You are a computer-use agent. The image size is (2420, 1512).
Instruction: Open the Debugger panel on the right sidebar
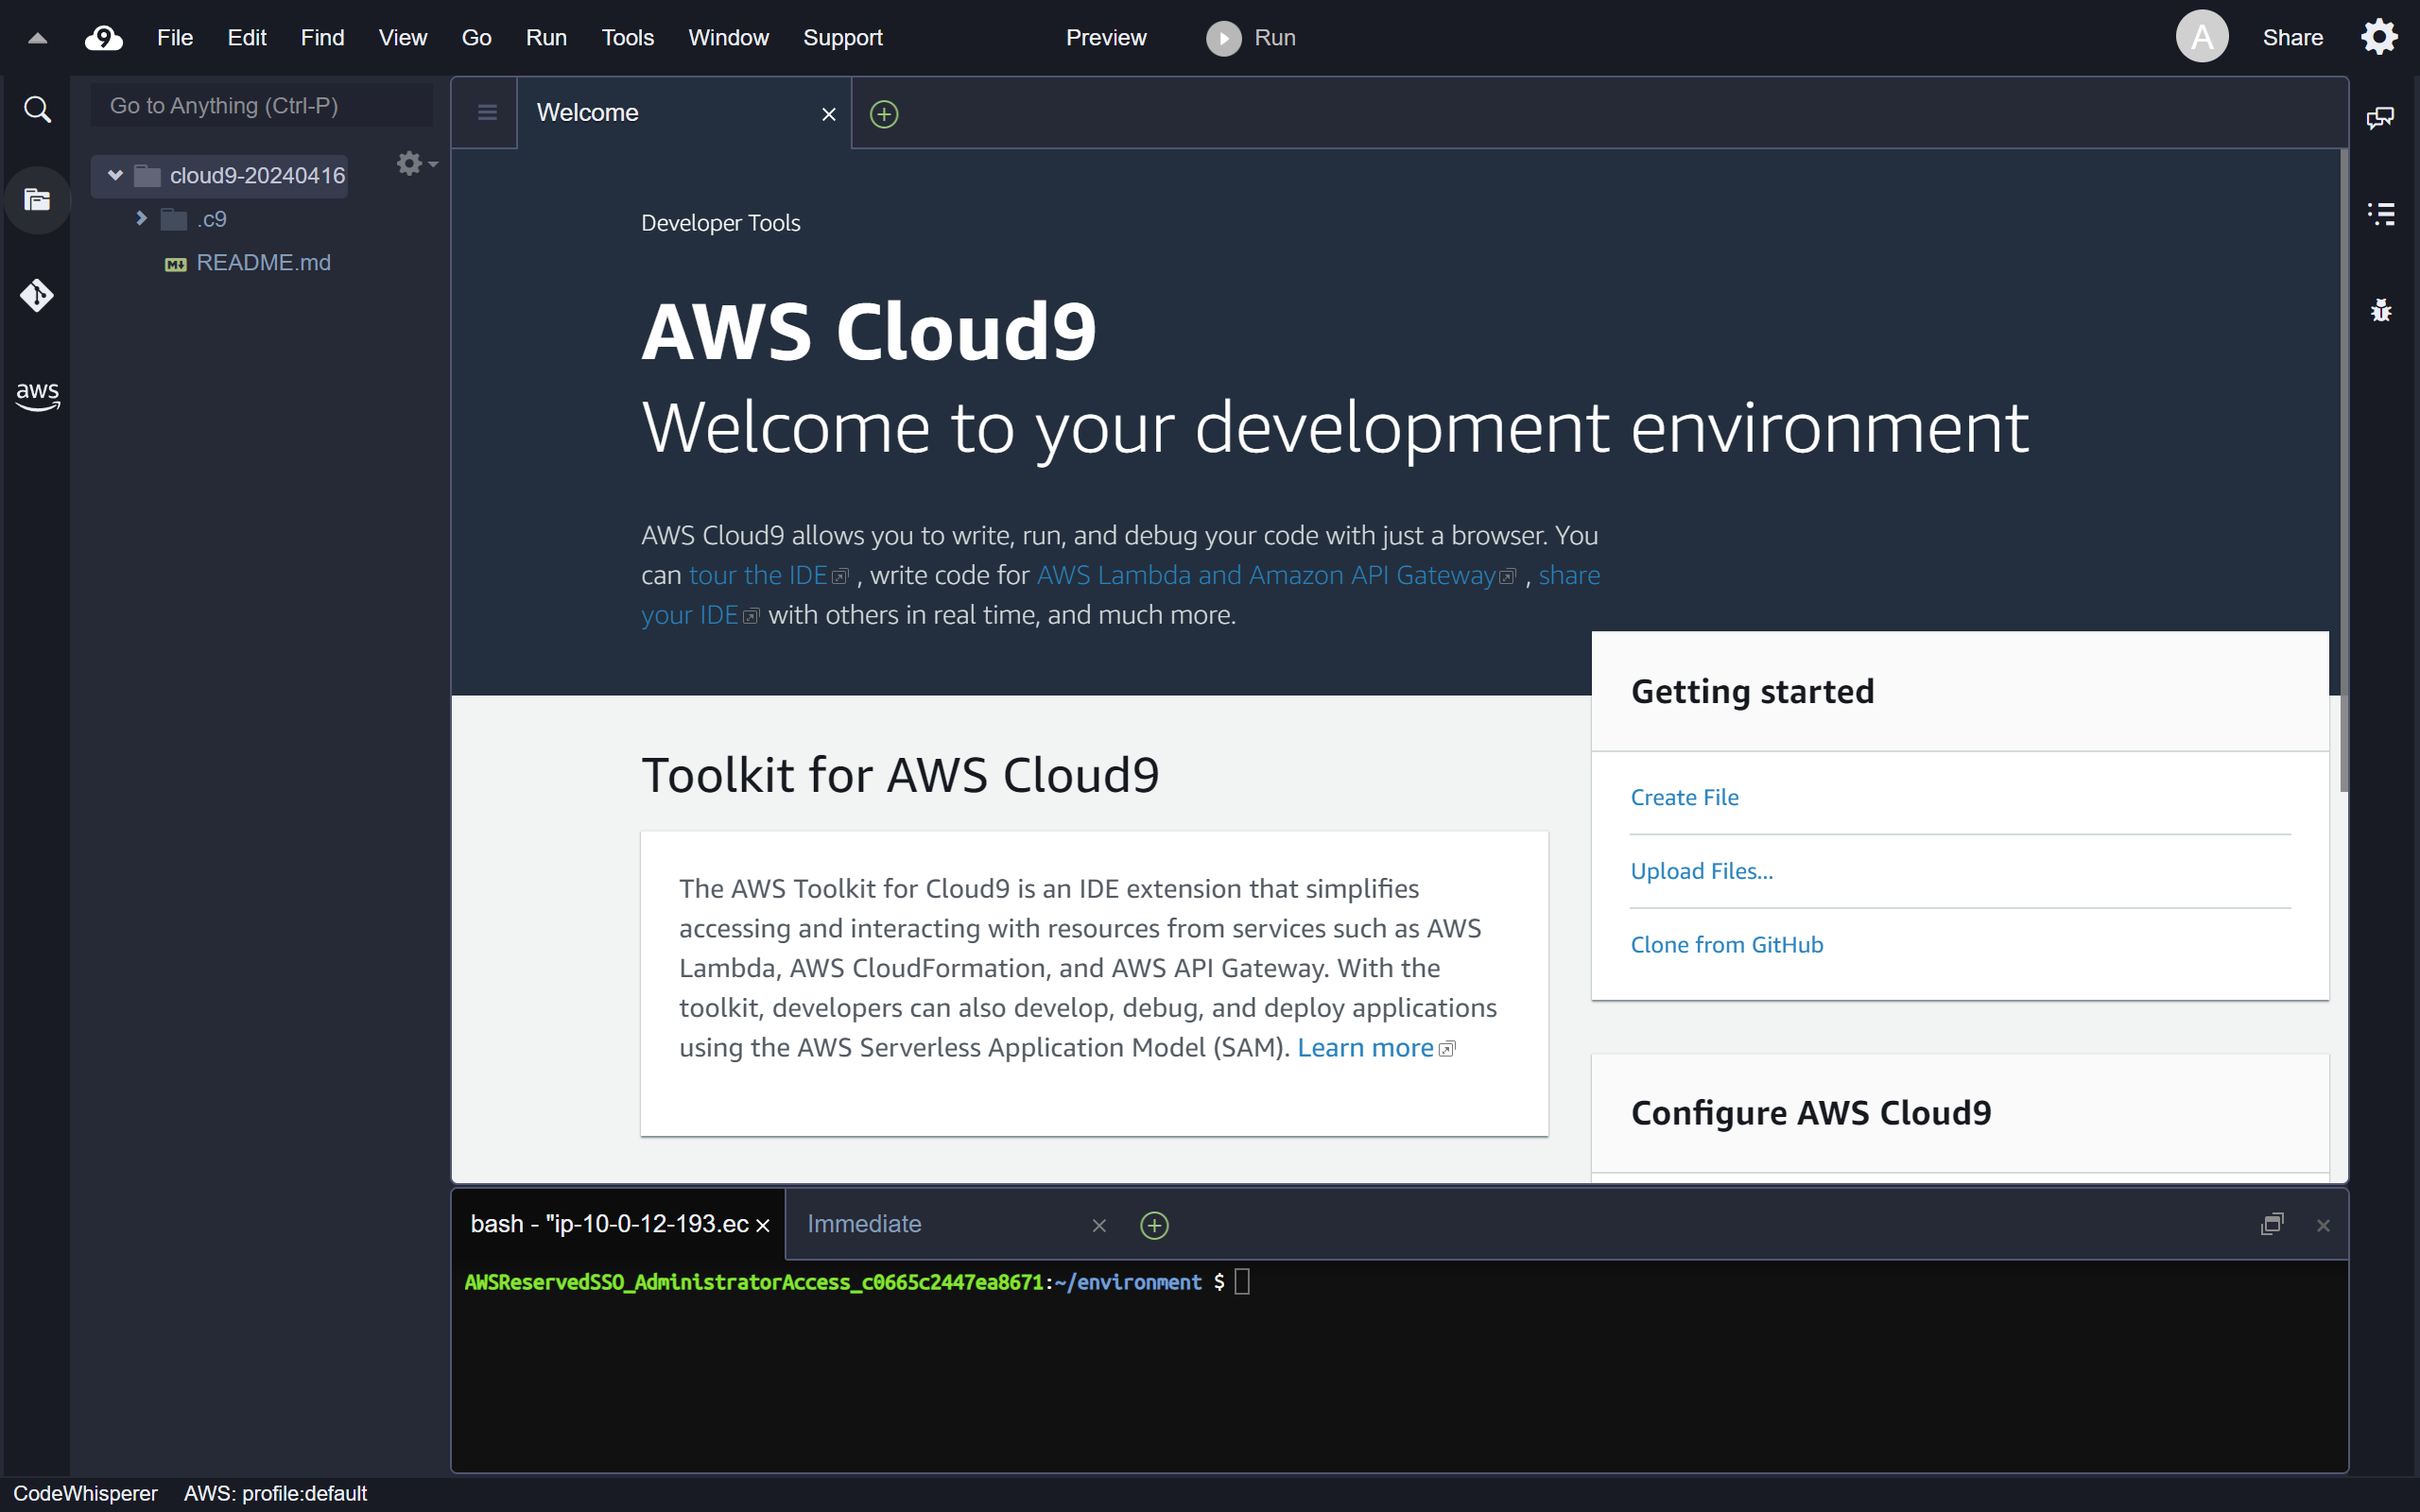(x=2381, y=309)
